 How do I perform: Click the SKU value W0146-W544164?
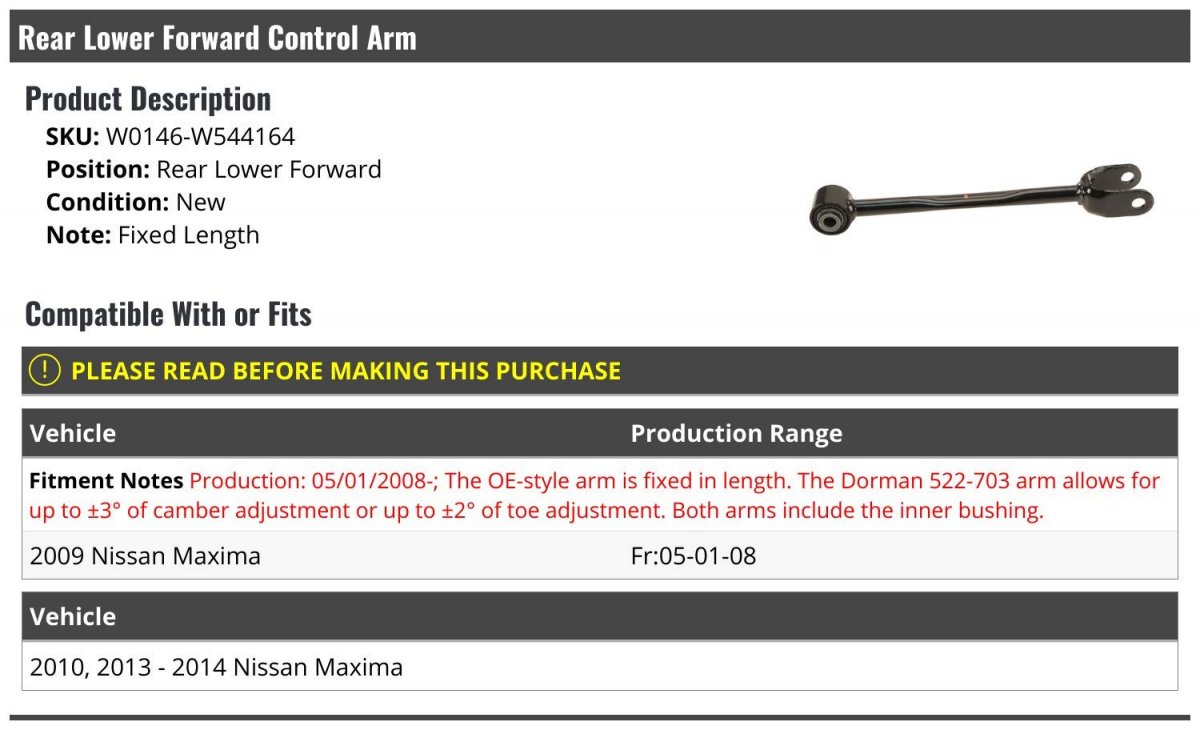[x=200, y=136]
